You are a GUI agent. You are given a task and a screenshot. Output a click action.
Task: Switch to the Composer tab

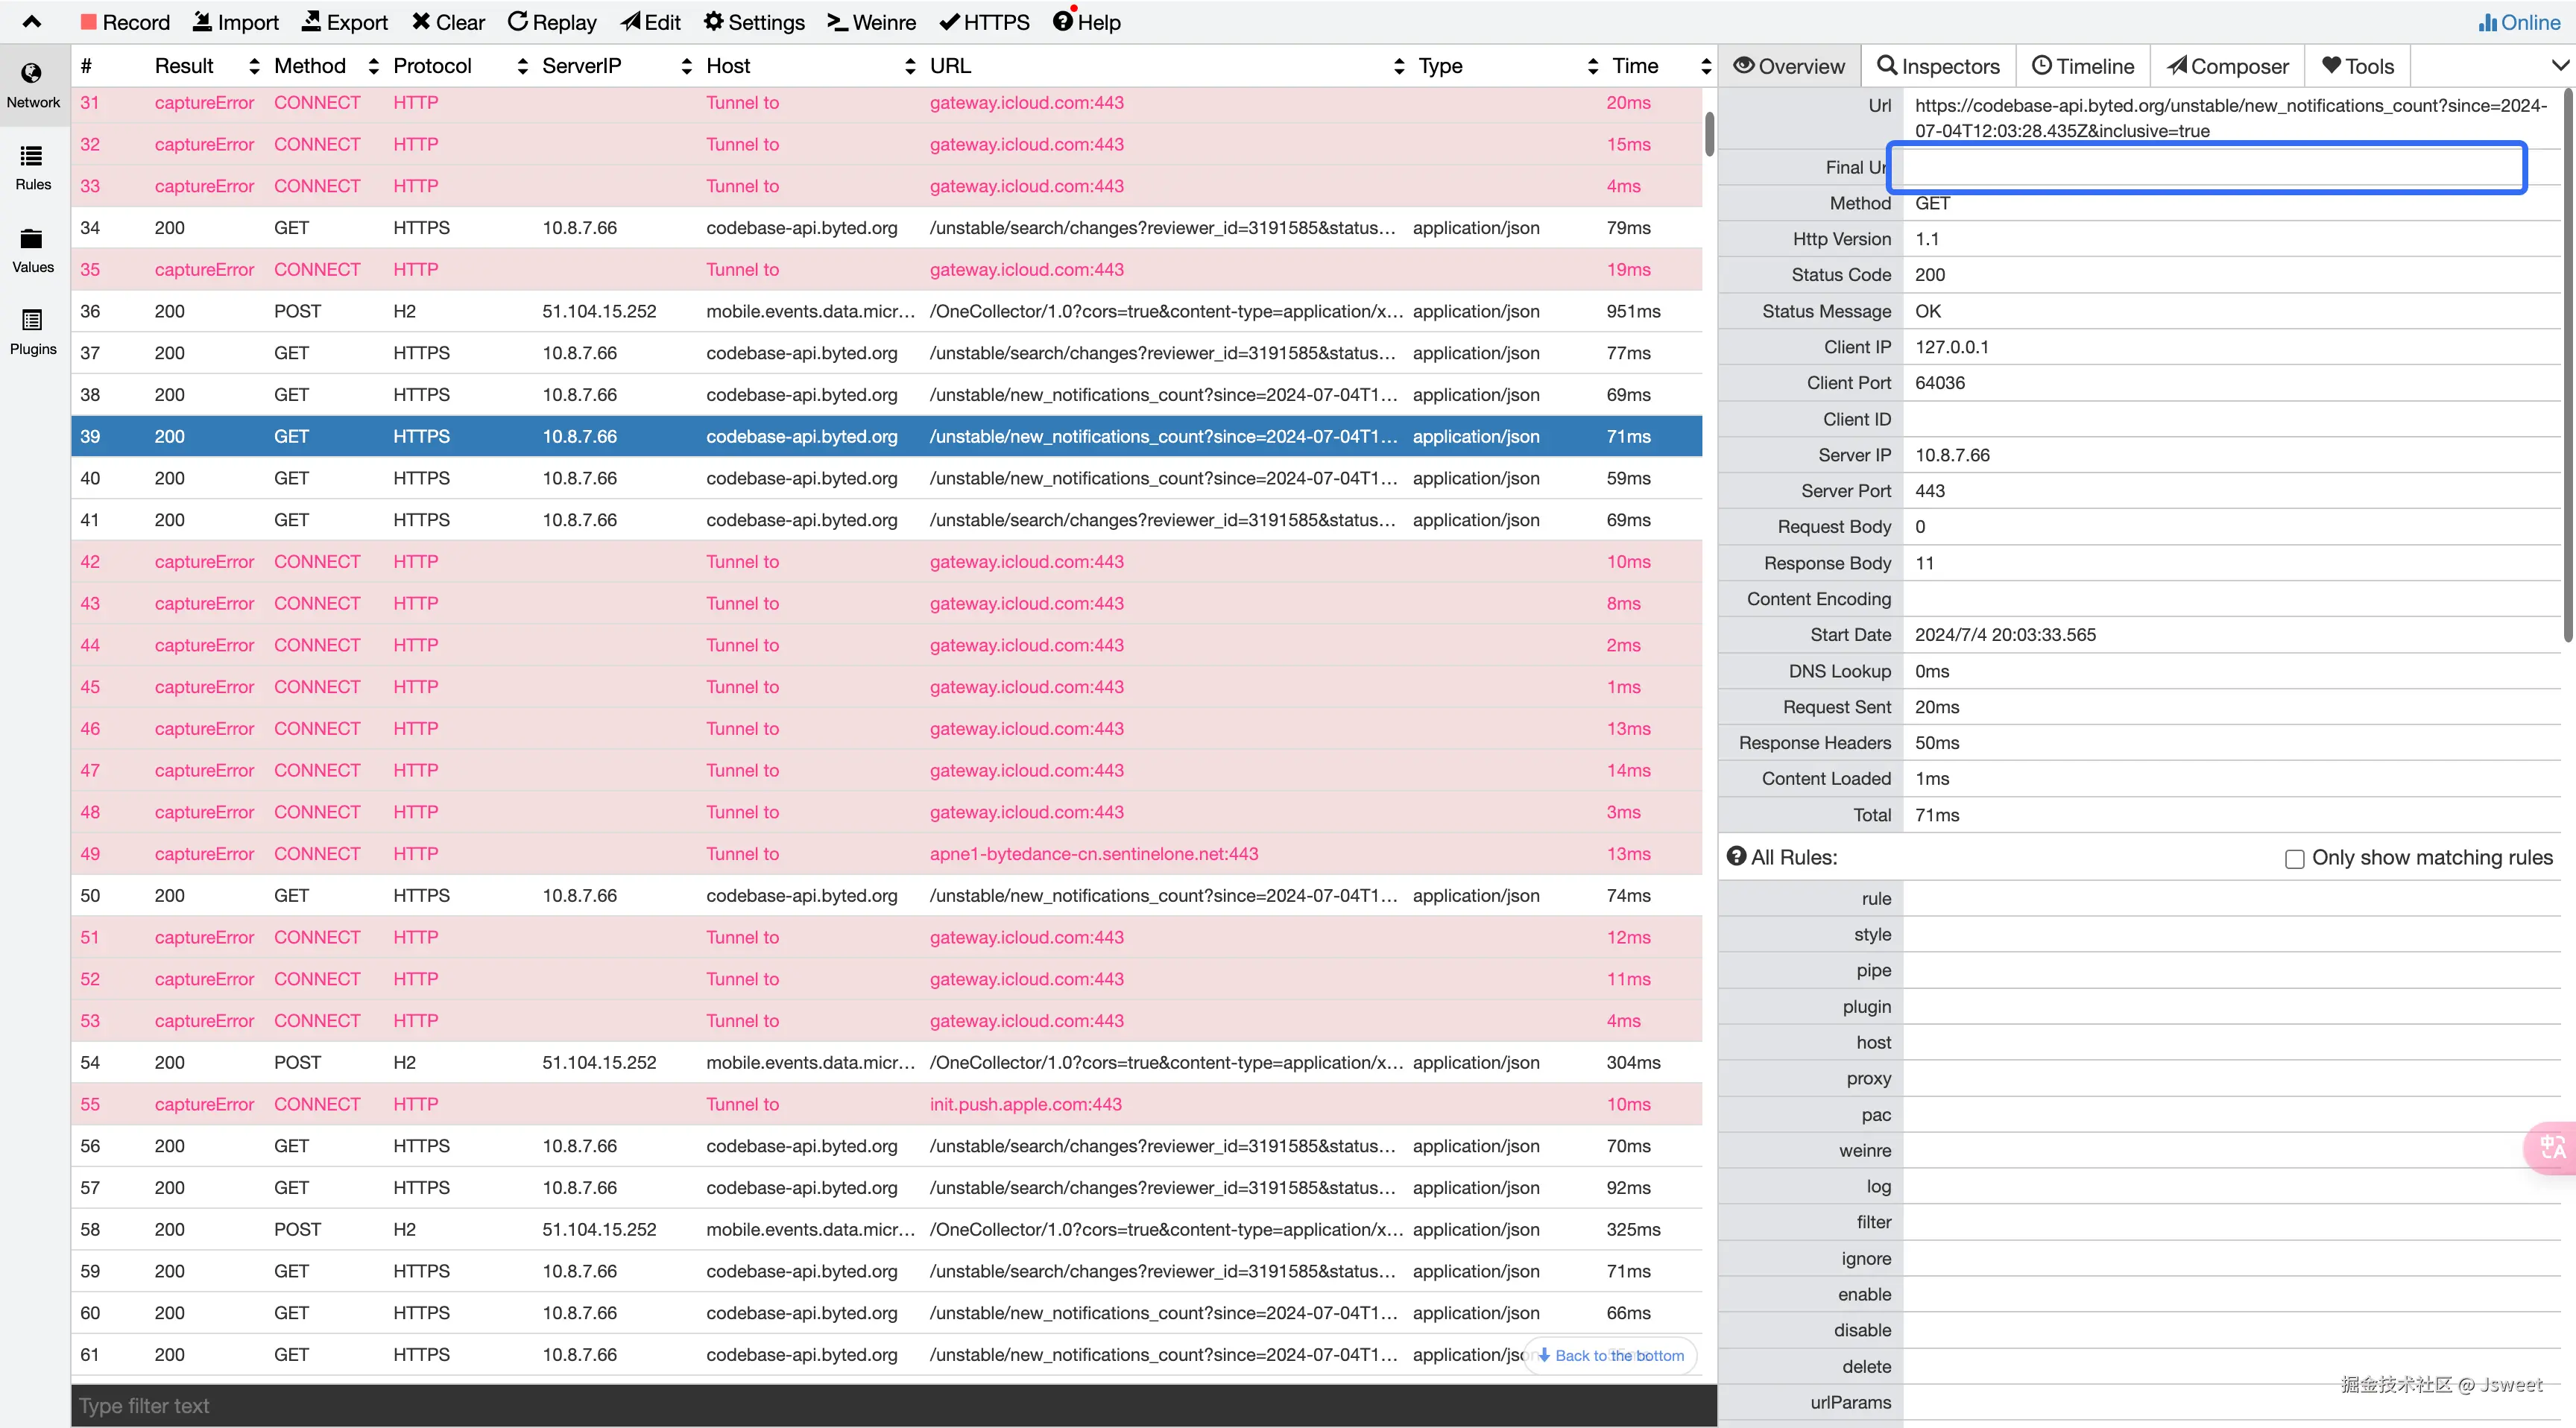2227,66
